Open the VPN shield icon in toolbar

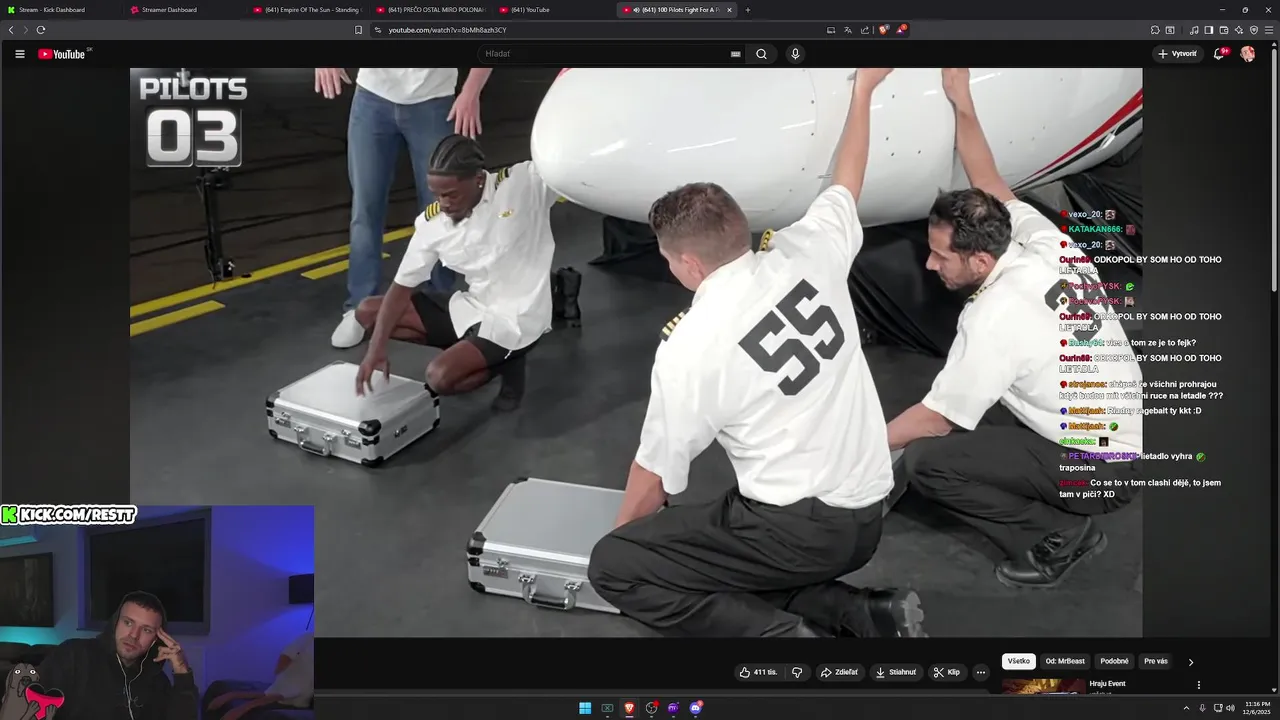click(x=1254, y=30)
